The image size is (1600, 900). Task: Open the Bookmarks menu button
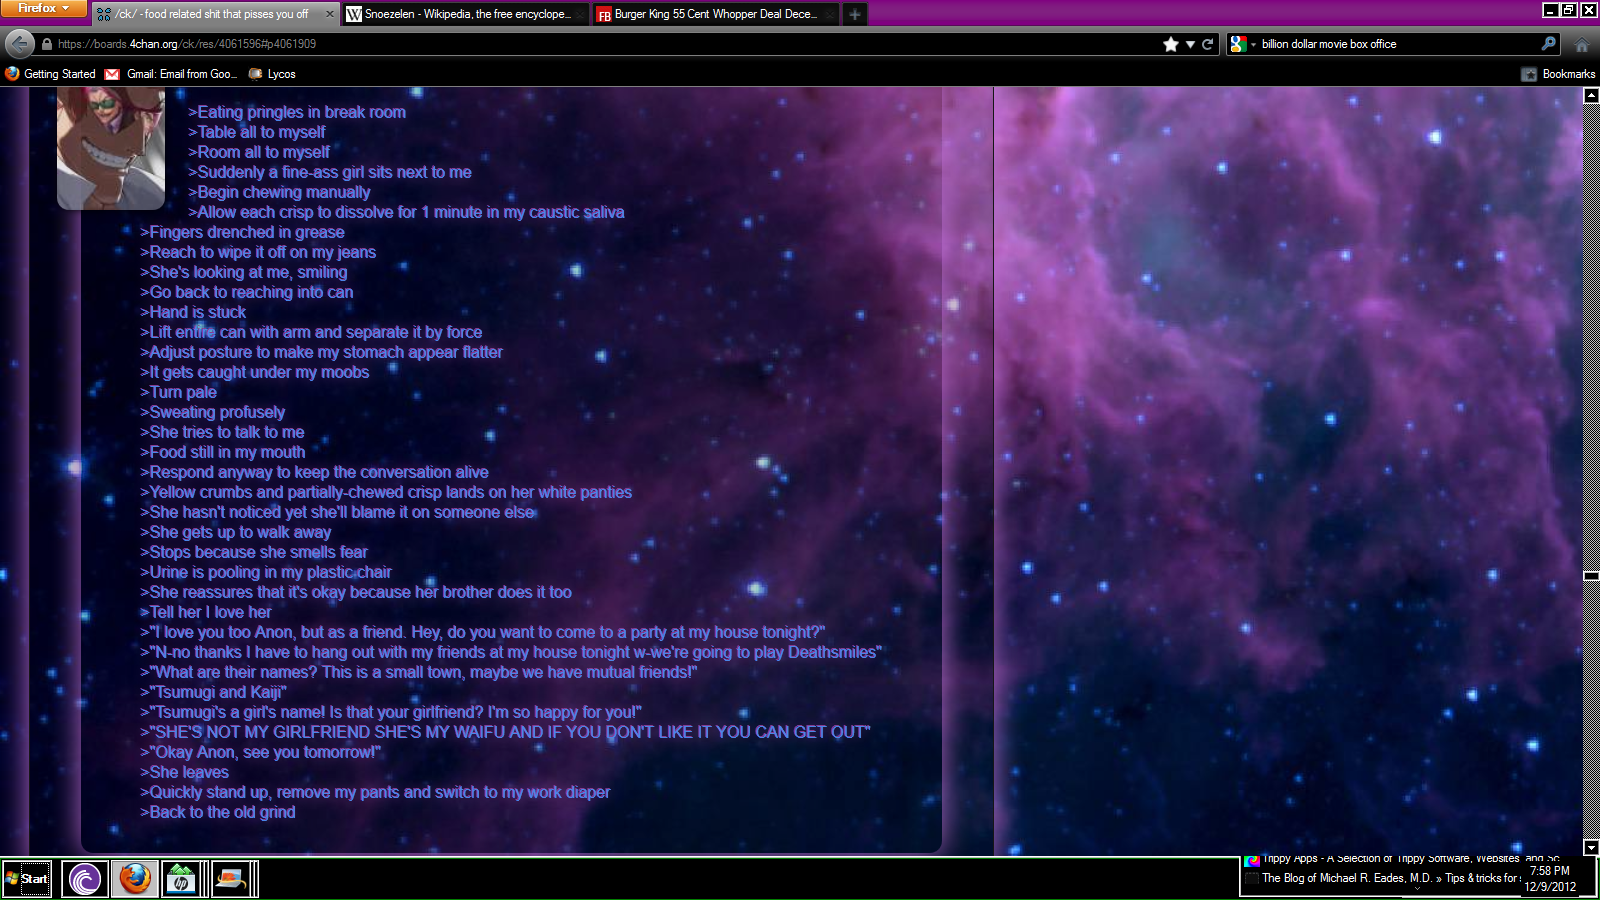tap(1558, 74)
